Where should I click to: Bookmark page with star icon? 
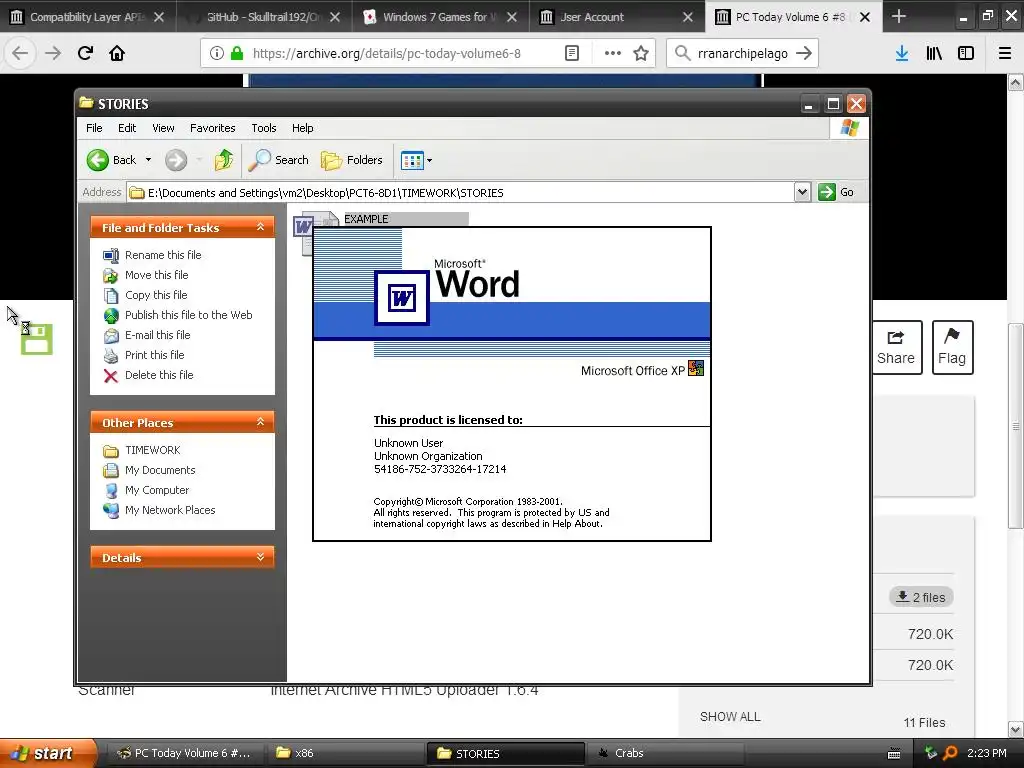(641, 54)
